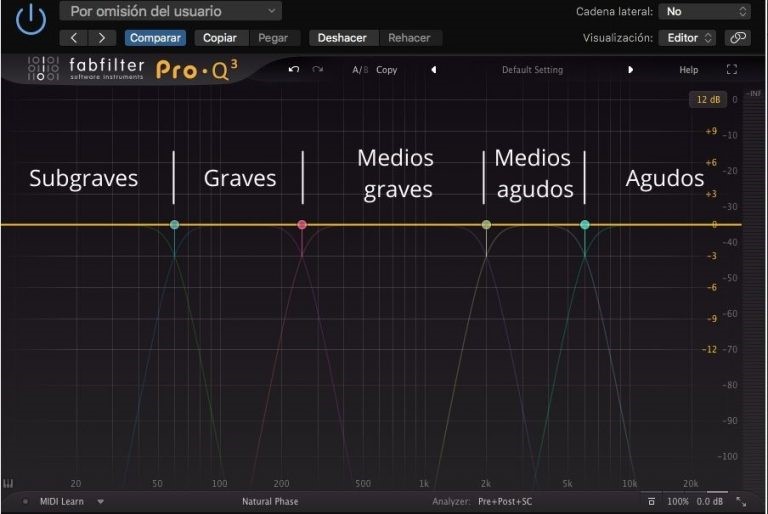The image size is (768, 514).
Task: Adjust the 0.0 dB output gain control
Action: (712, 501)
